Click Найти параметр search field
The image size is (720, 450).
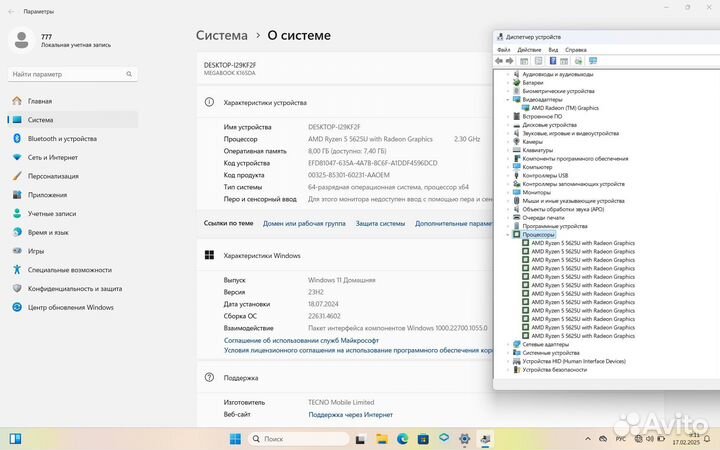click(73, 74)
